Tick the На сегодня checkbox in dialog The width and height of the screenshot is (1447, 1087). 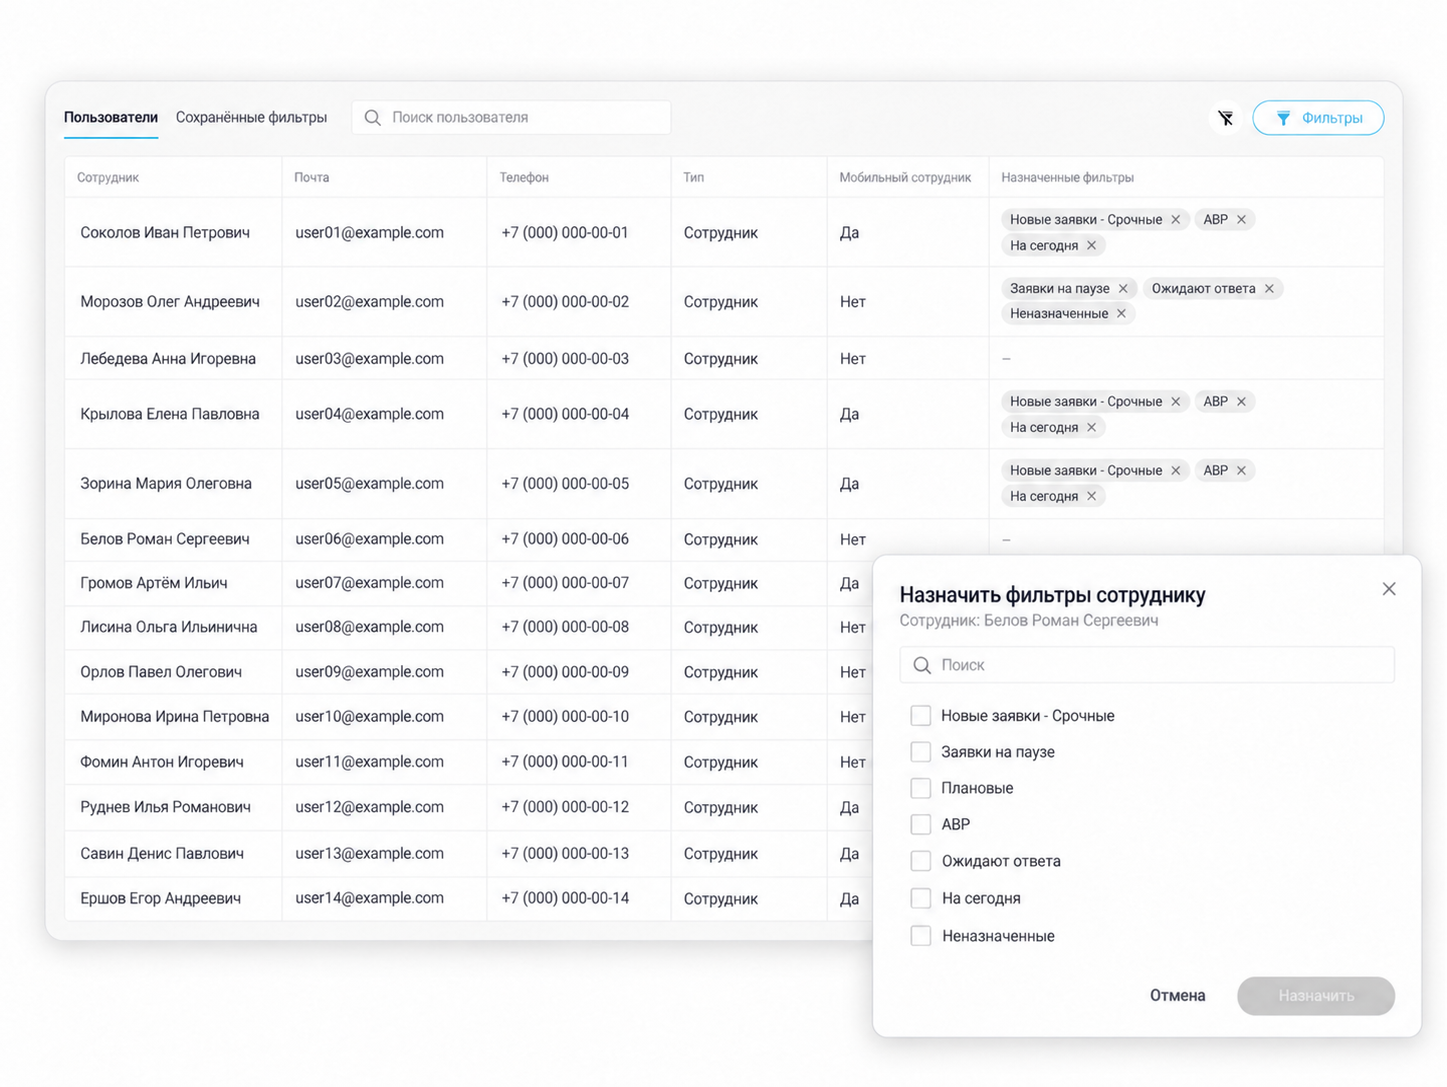click(x=921, y=898)
